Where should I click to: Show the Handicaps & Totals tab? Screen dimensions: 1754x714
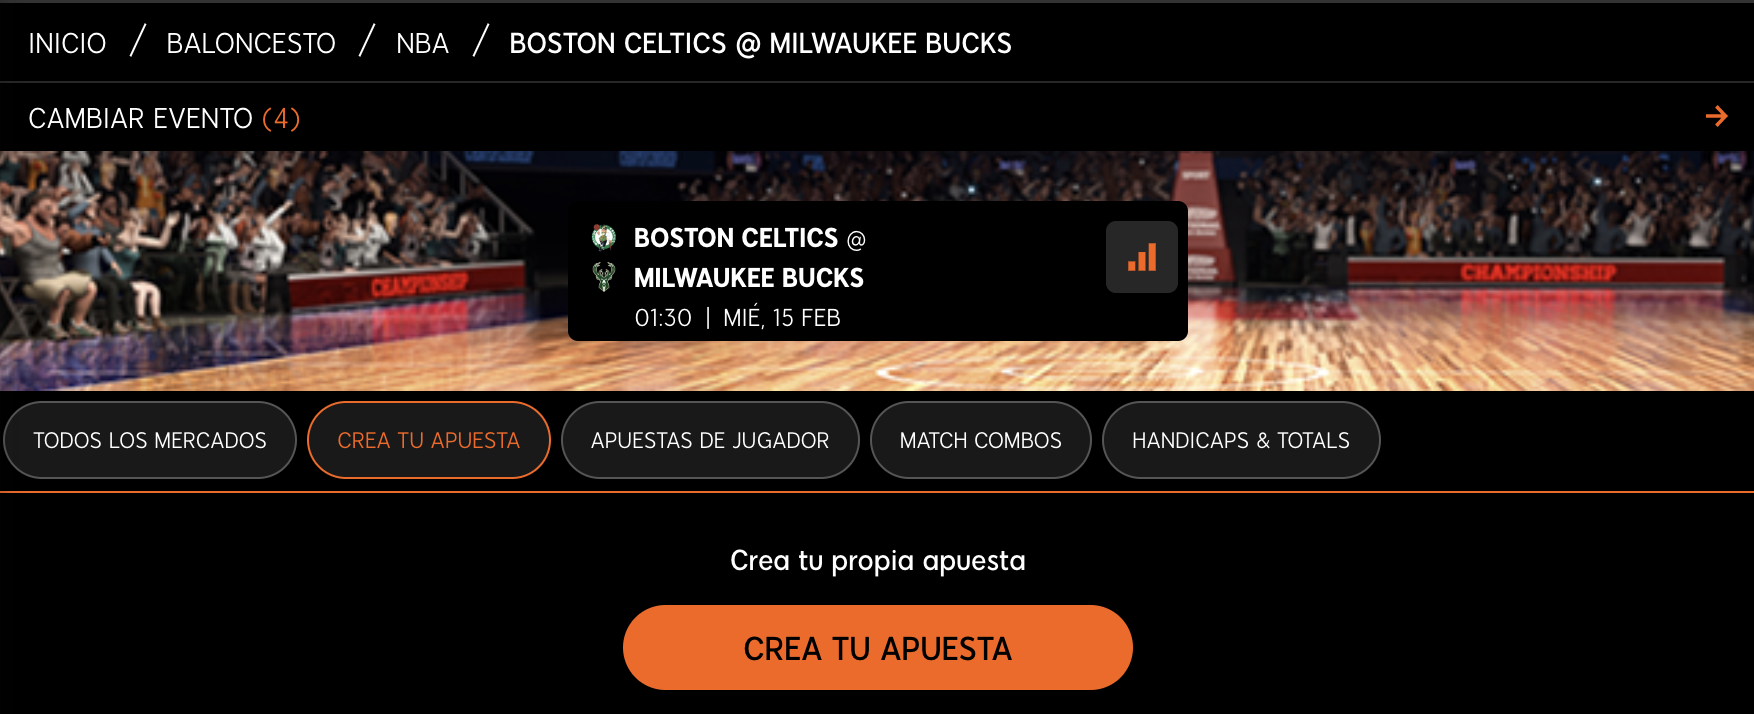click(x=1241, y=440)
